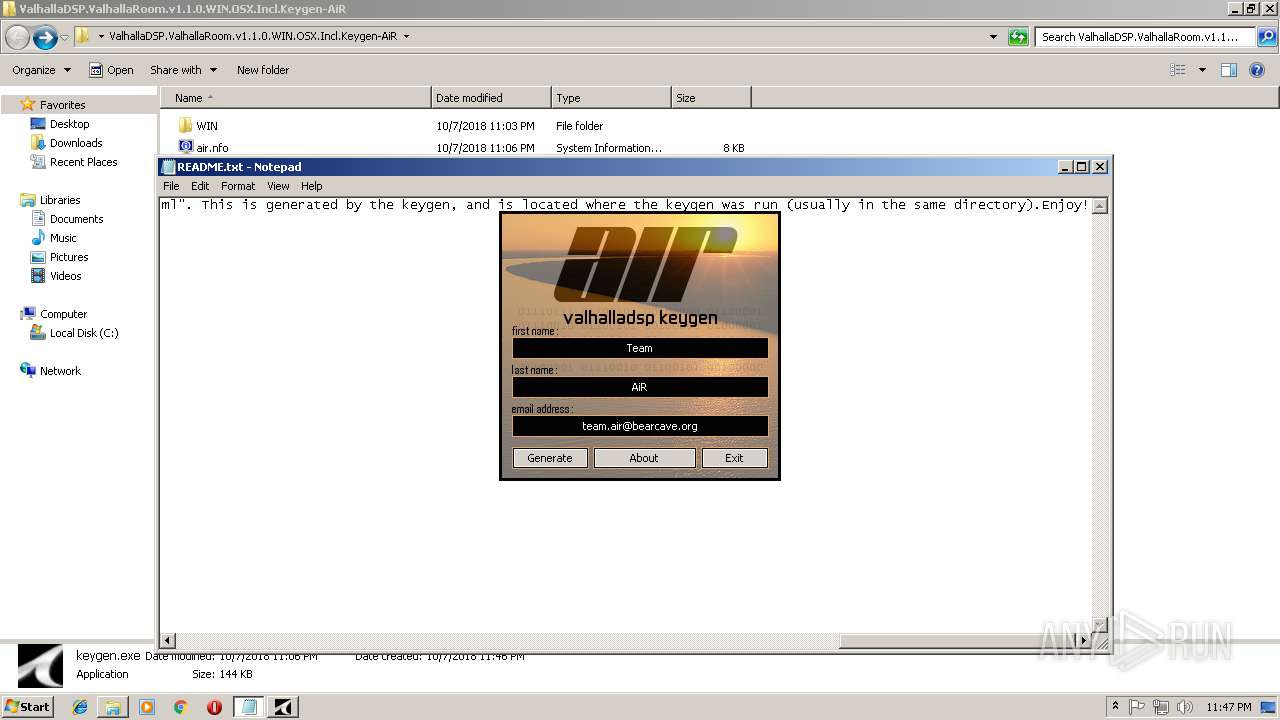1280x720 pixels.
Task: Click Notepad horizontal scrollbar left arrow
Action: (x=168, y=641)
